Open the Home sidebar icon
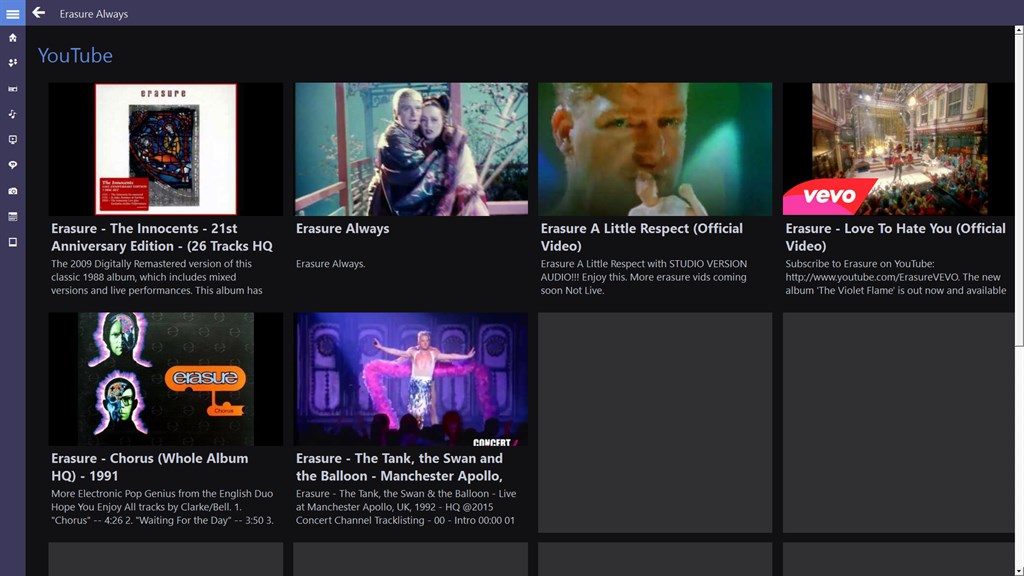The height and width of the screenshot is (576, 1024). click(12, 38)
